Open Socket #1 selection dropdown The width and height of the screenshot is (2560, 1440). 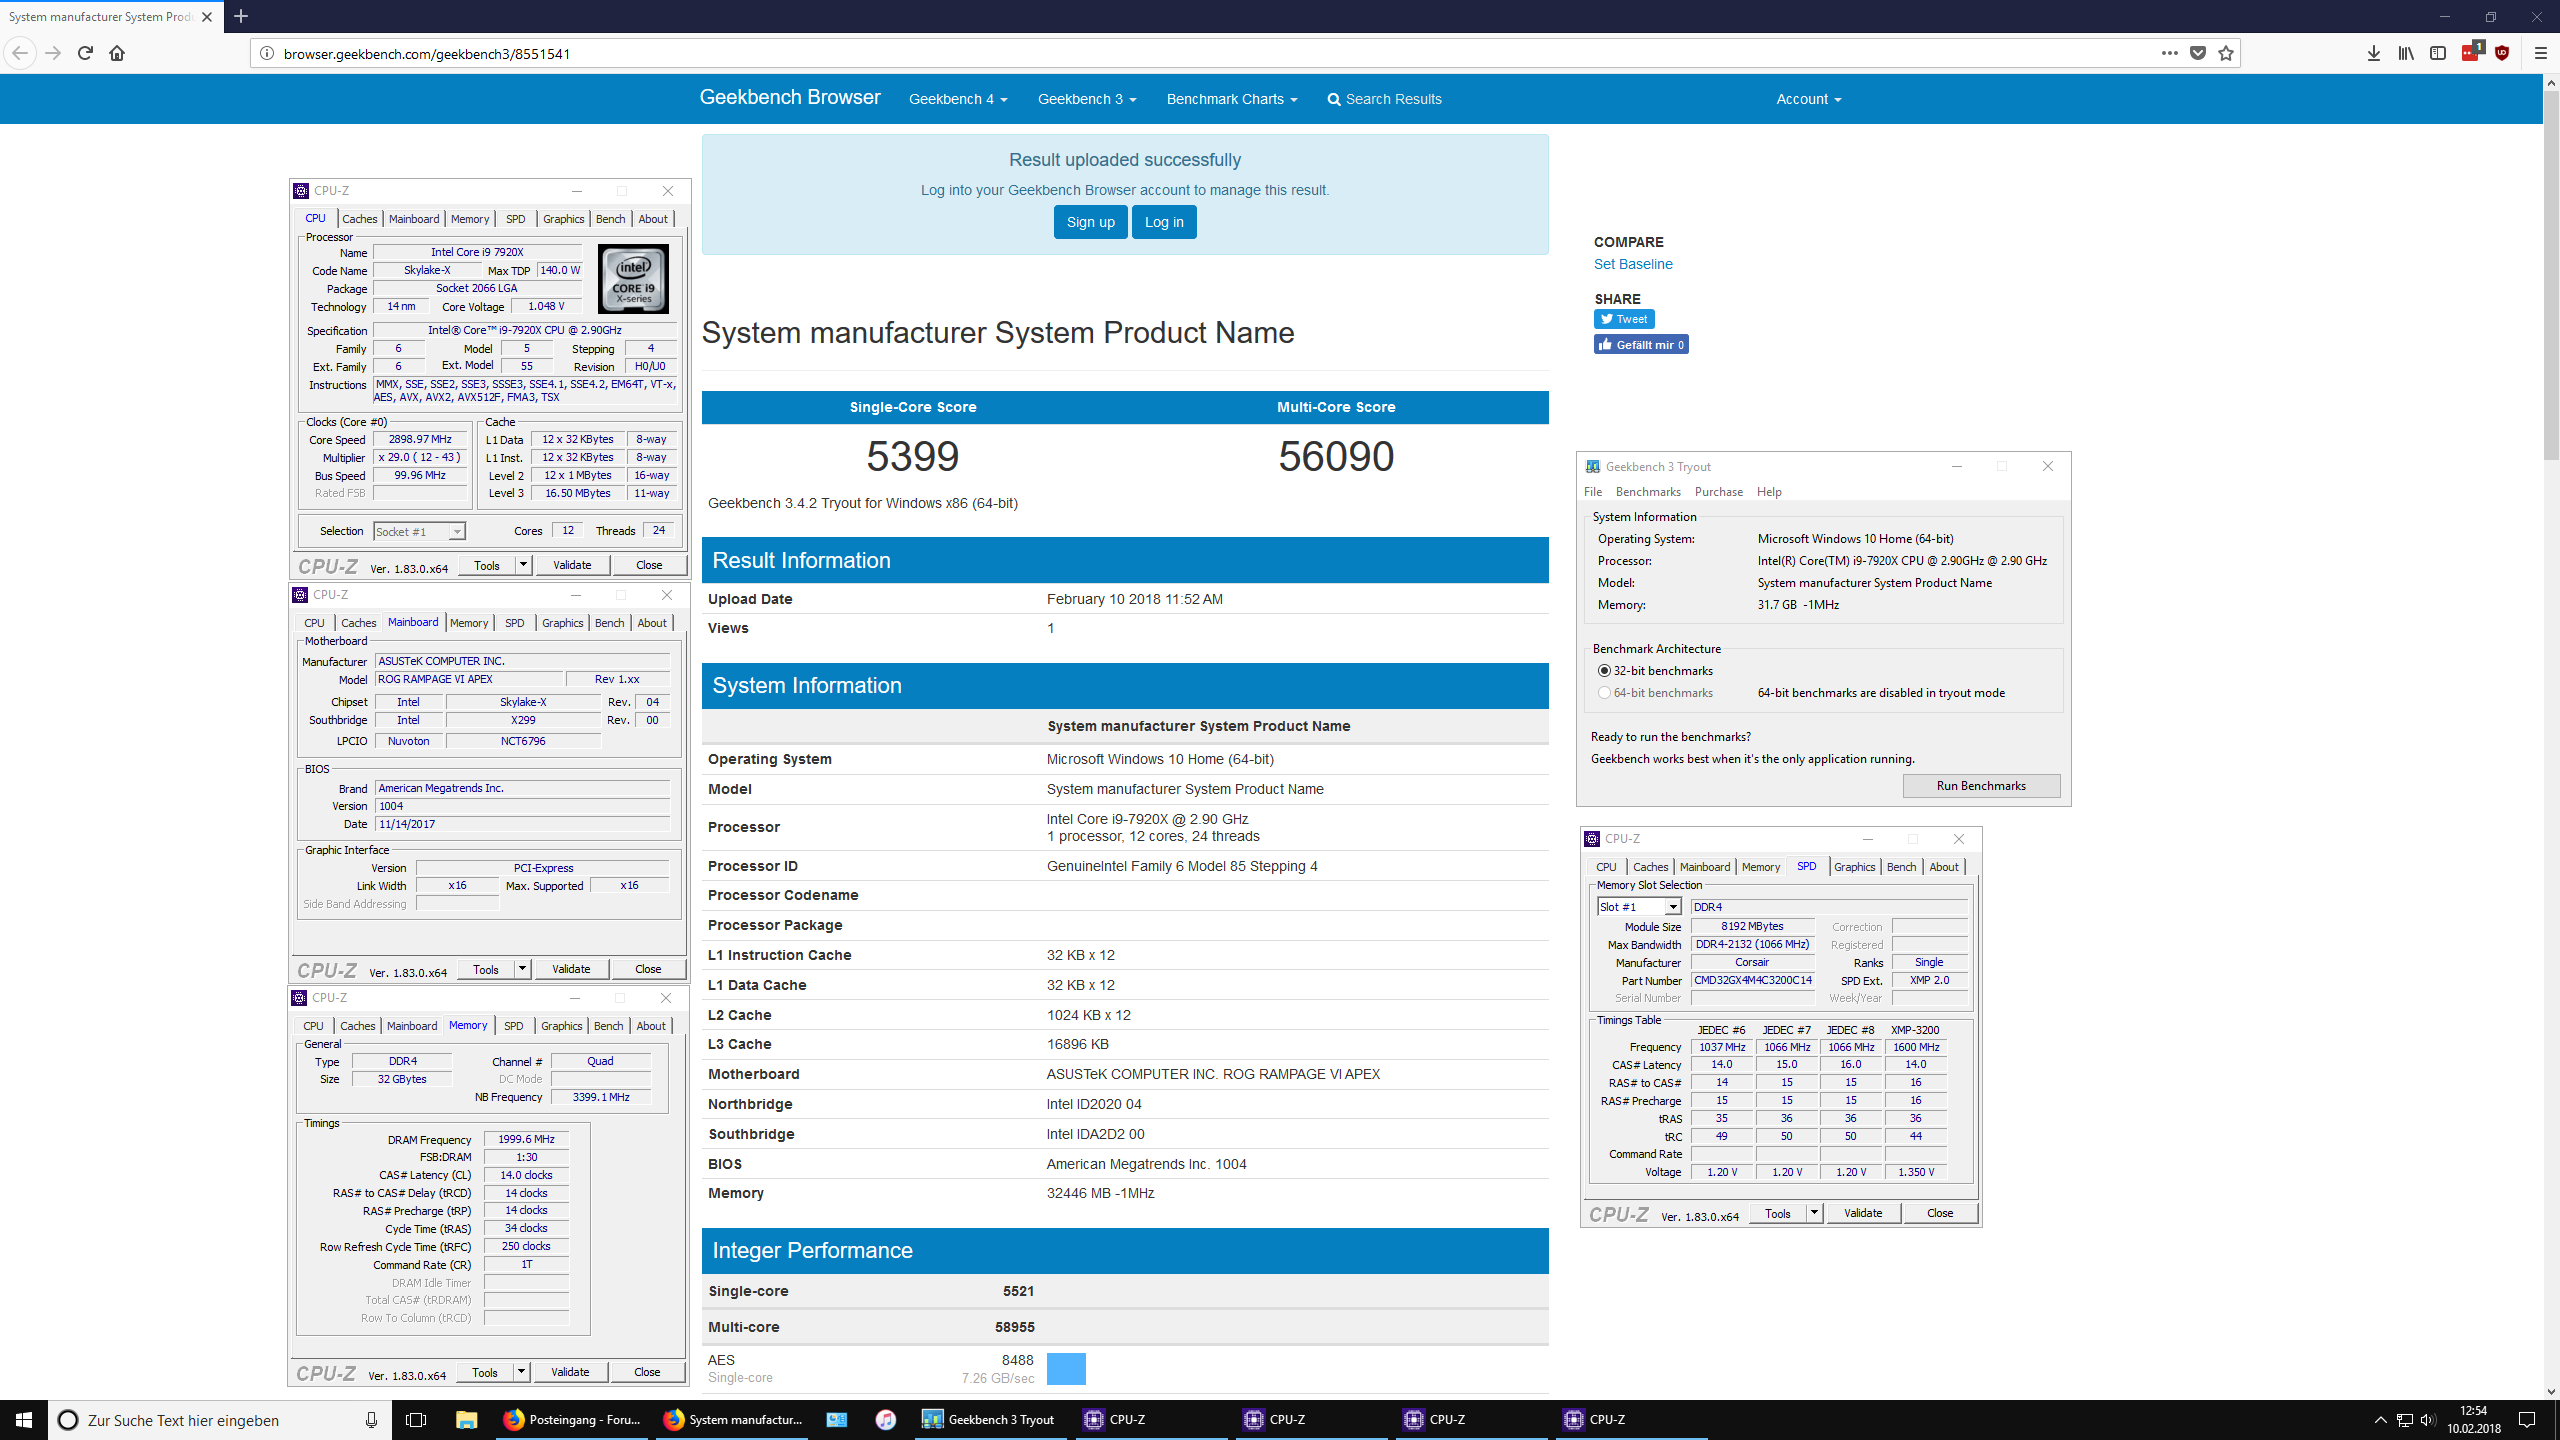point(420,532)
